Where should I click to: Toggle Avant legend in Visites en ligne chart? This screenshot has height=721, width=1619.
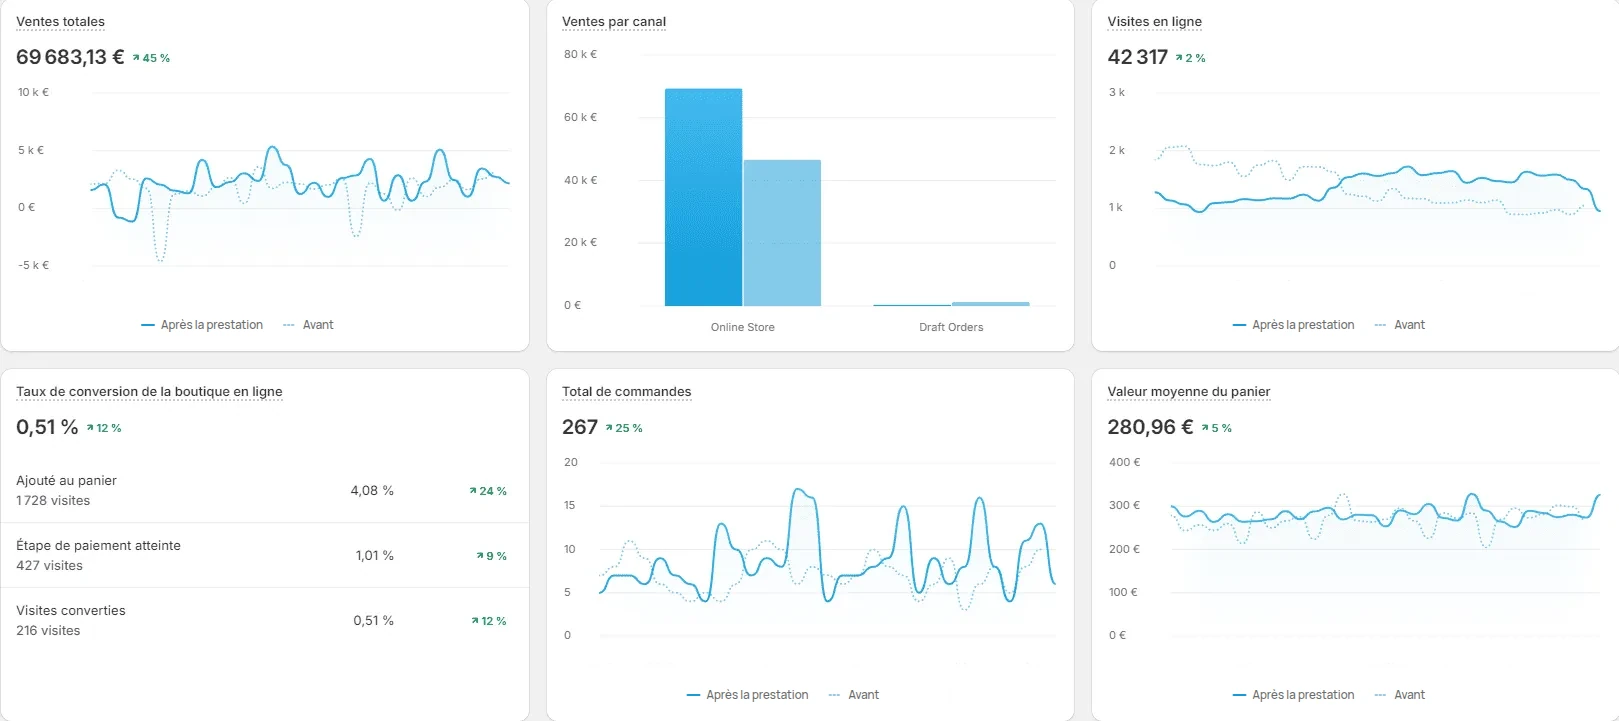[x=1399, y=325]
